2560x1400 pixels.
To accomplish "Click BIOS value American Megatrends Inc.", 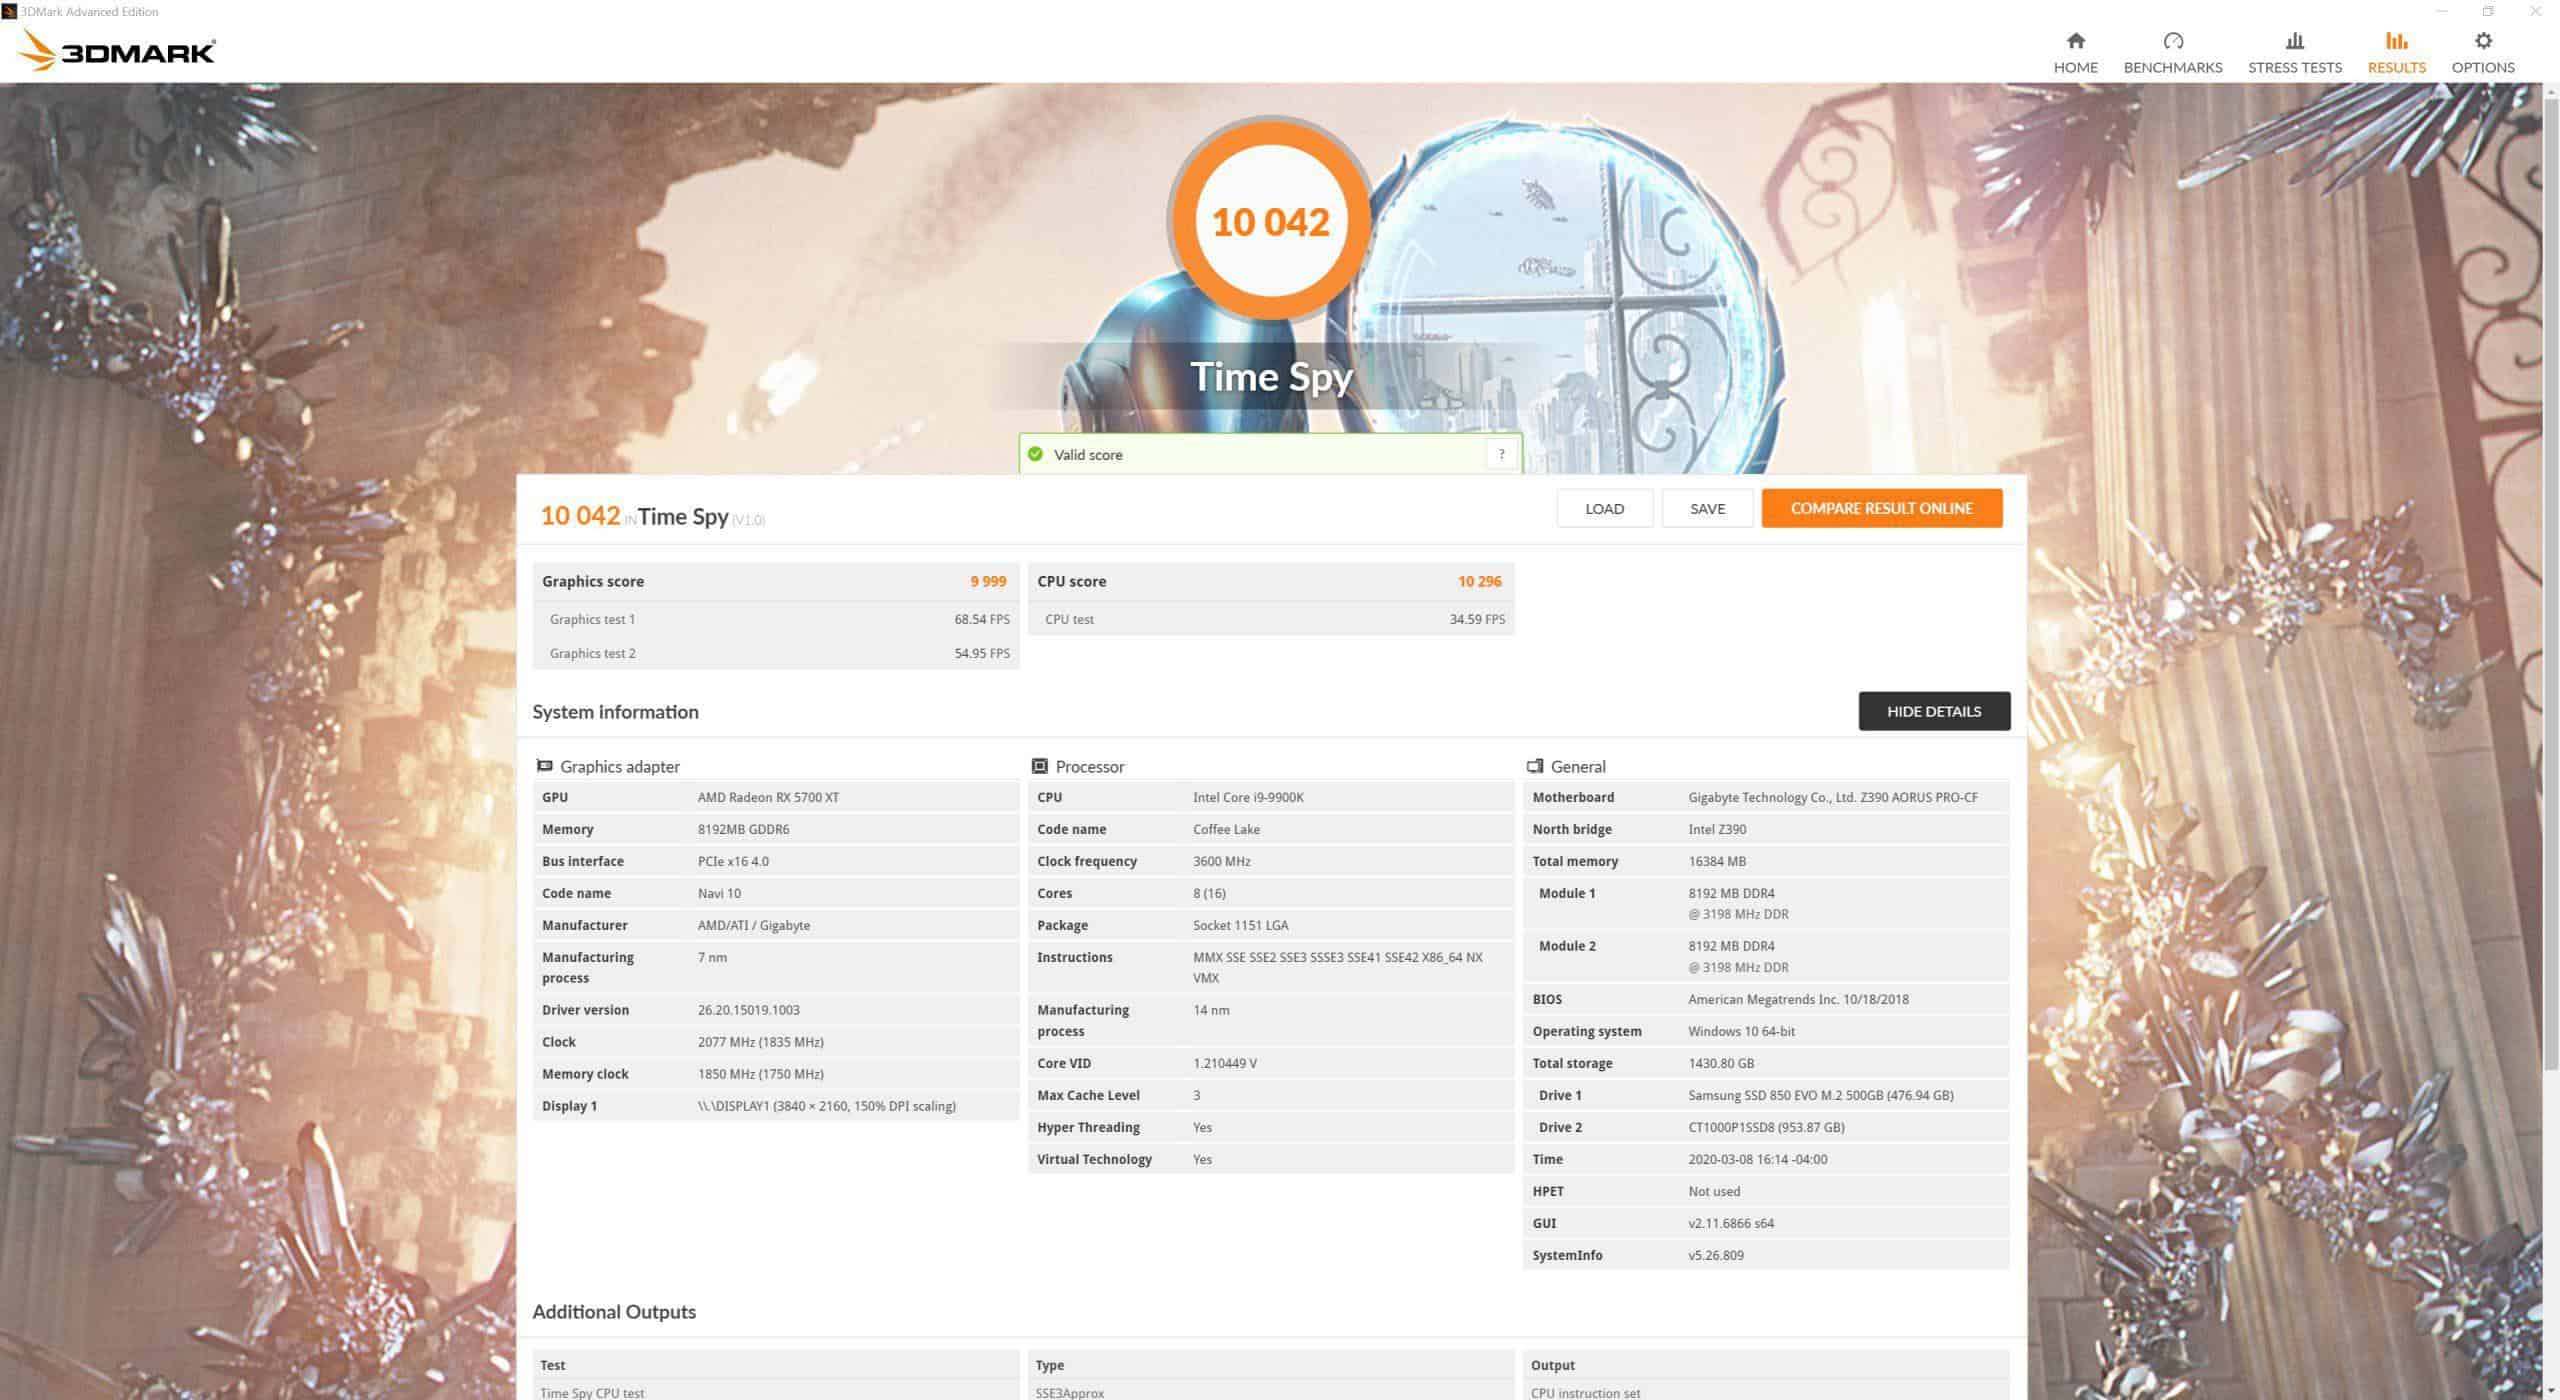I will click(1798, 999).
